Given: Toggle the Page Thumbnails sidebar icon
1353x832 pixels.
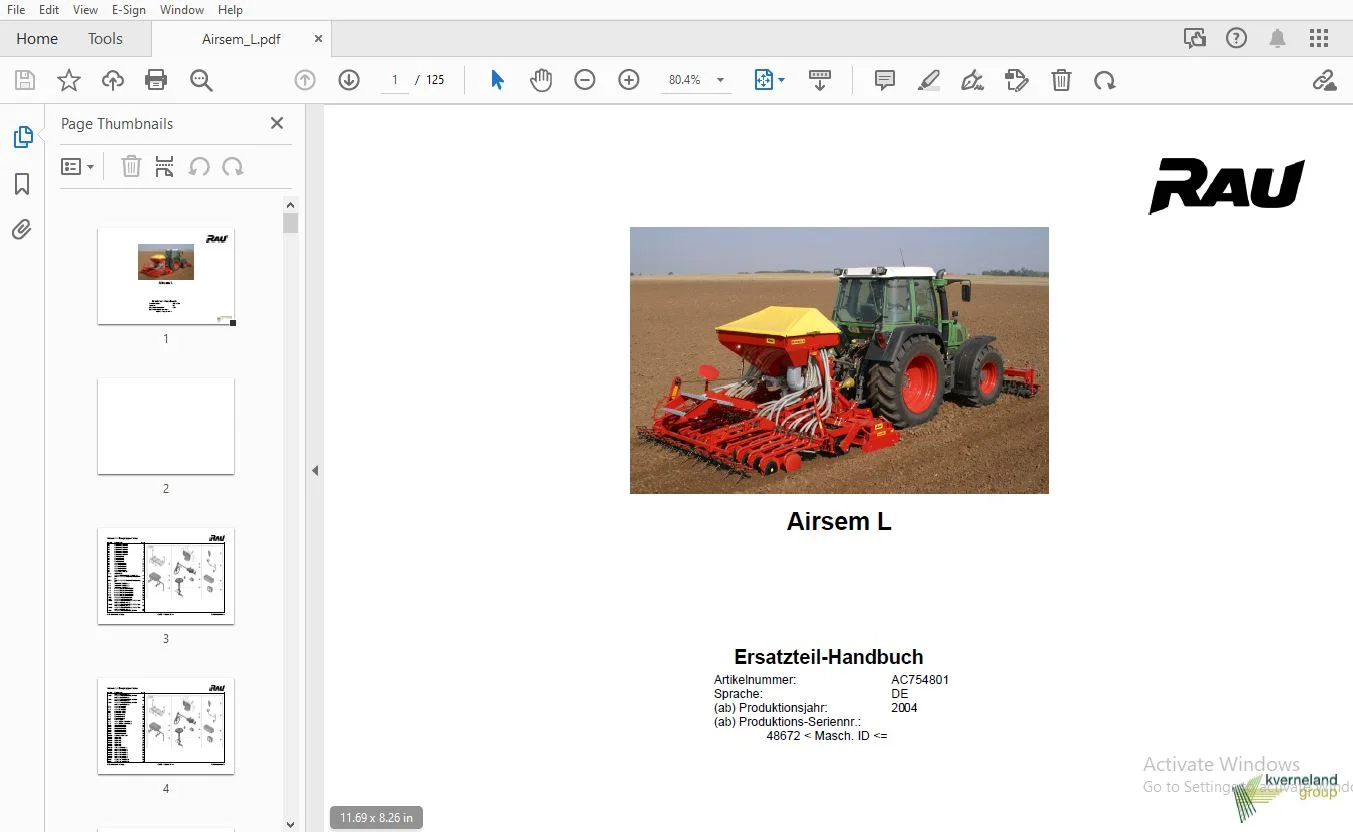Looking at the screenshot, I should pos(22,137).
